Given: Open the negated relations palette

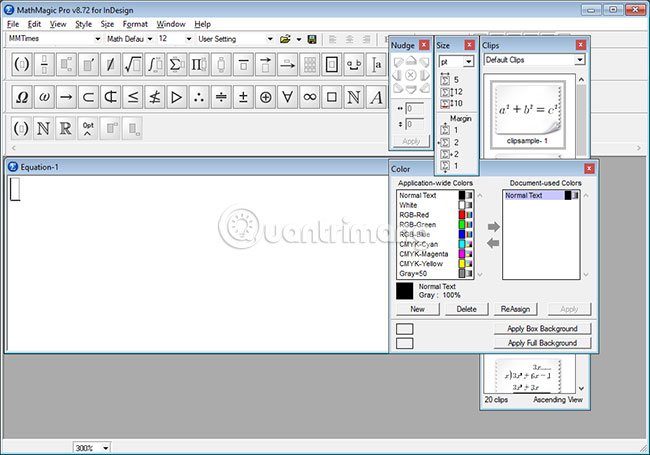Looking at the screenshot, I should [x=155, y=97].
